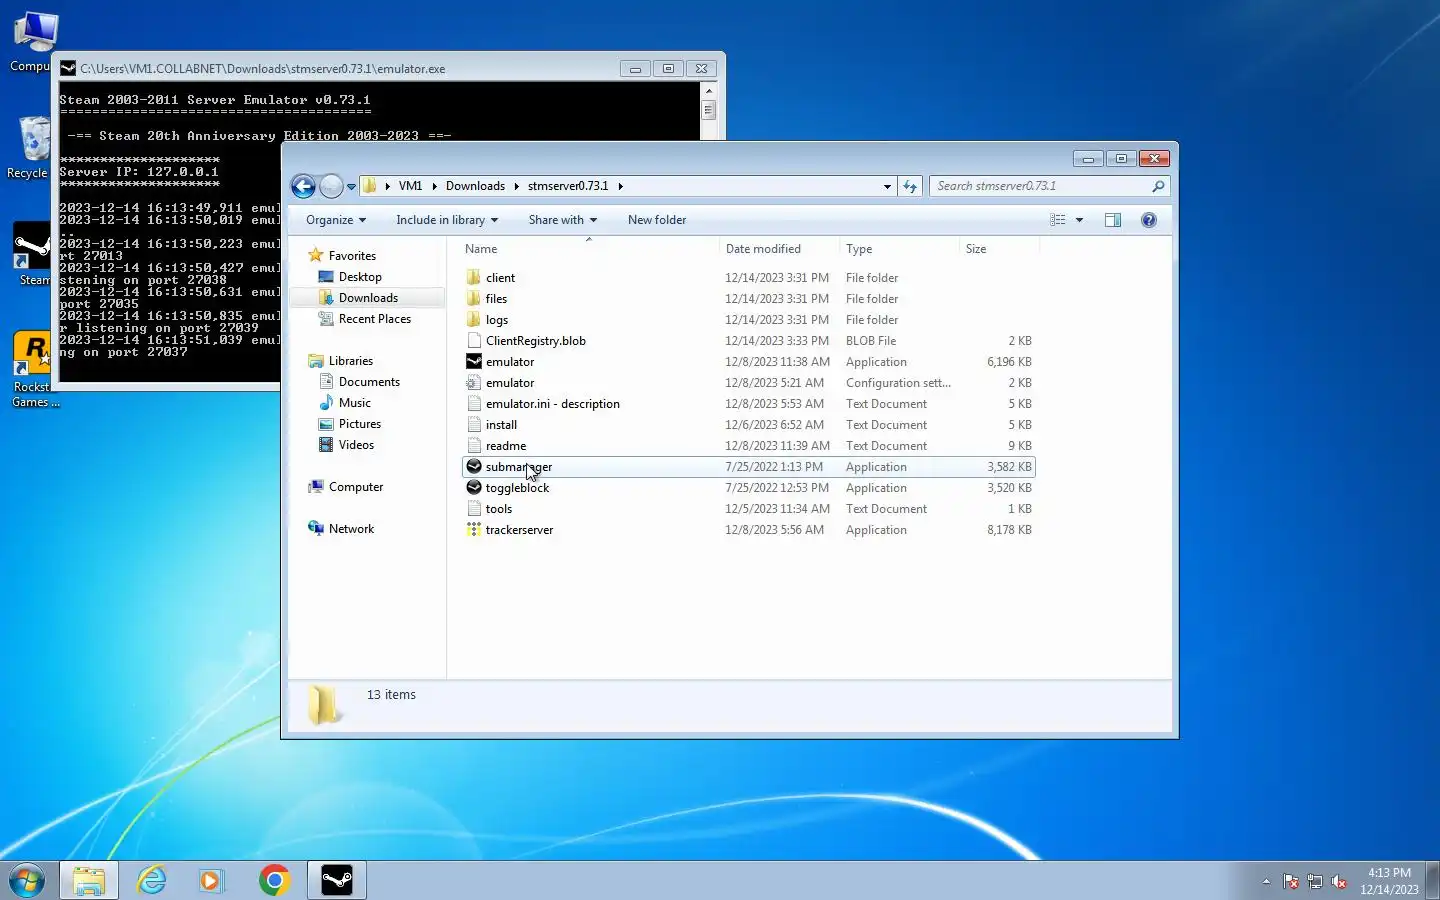Click the search magnifier icon

click(x=1158, y=186)
